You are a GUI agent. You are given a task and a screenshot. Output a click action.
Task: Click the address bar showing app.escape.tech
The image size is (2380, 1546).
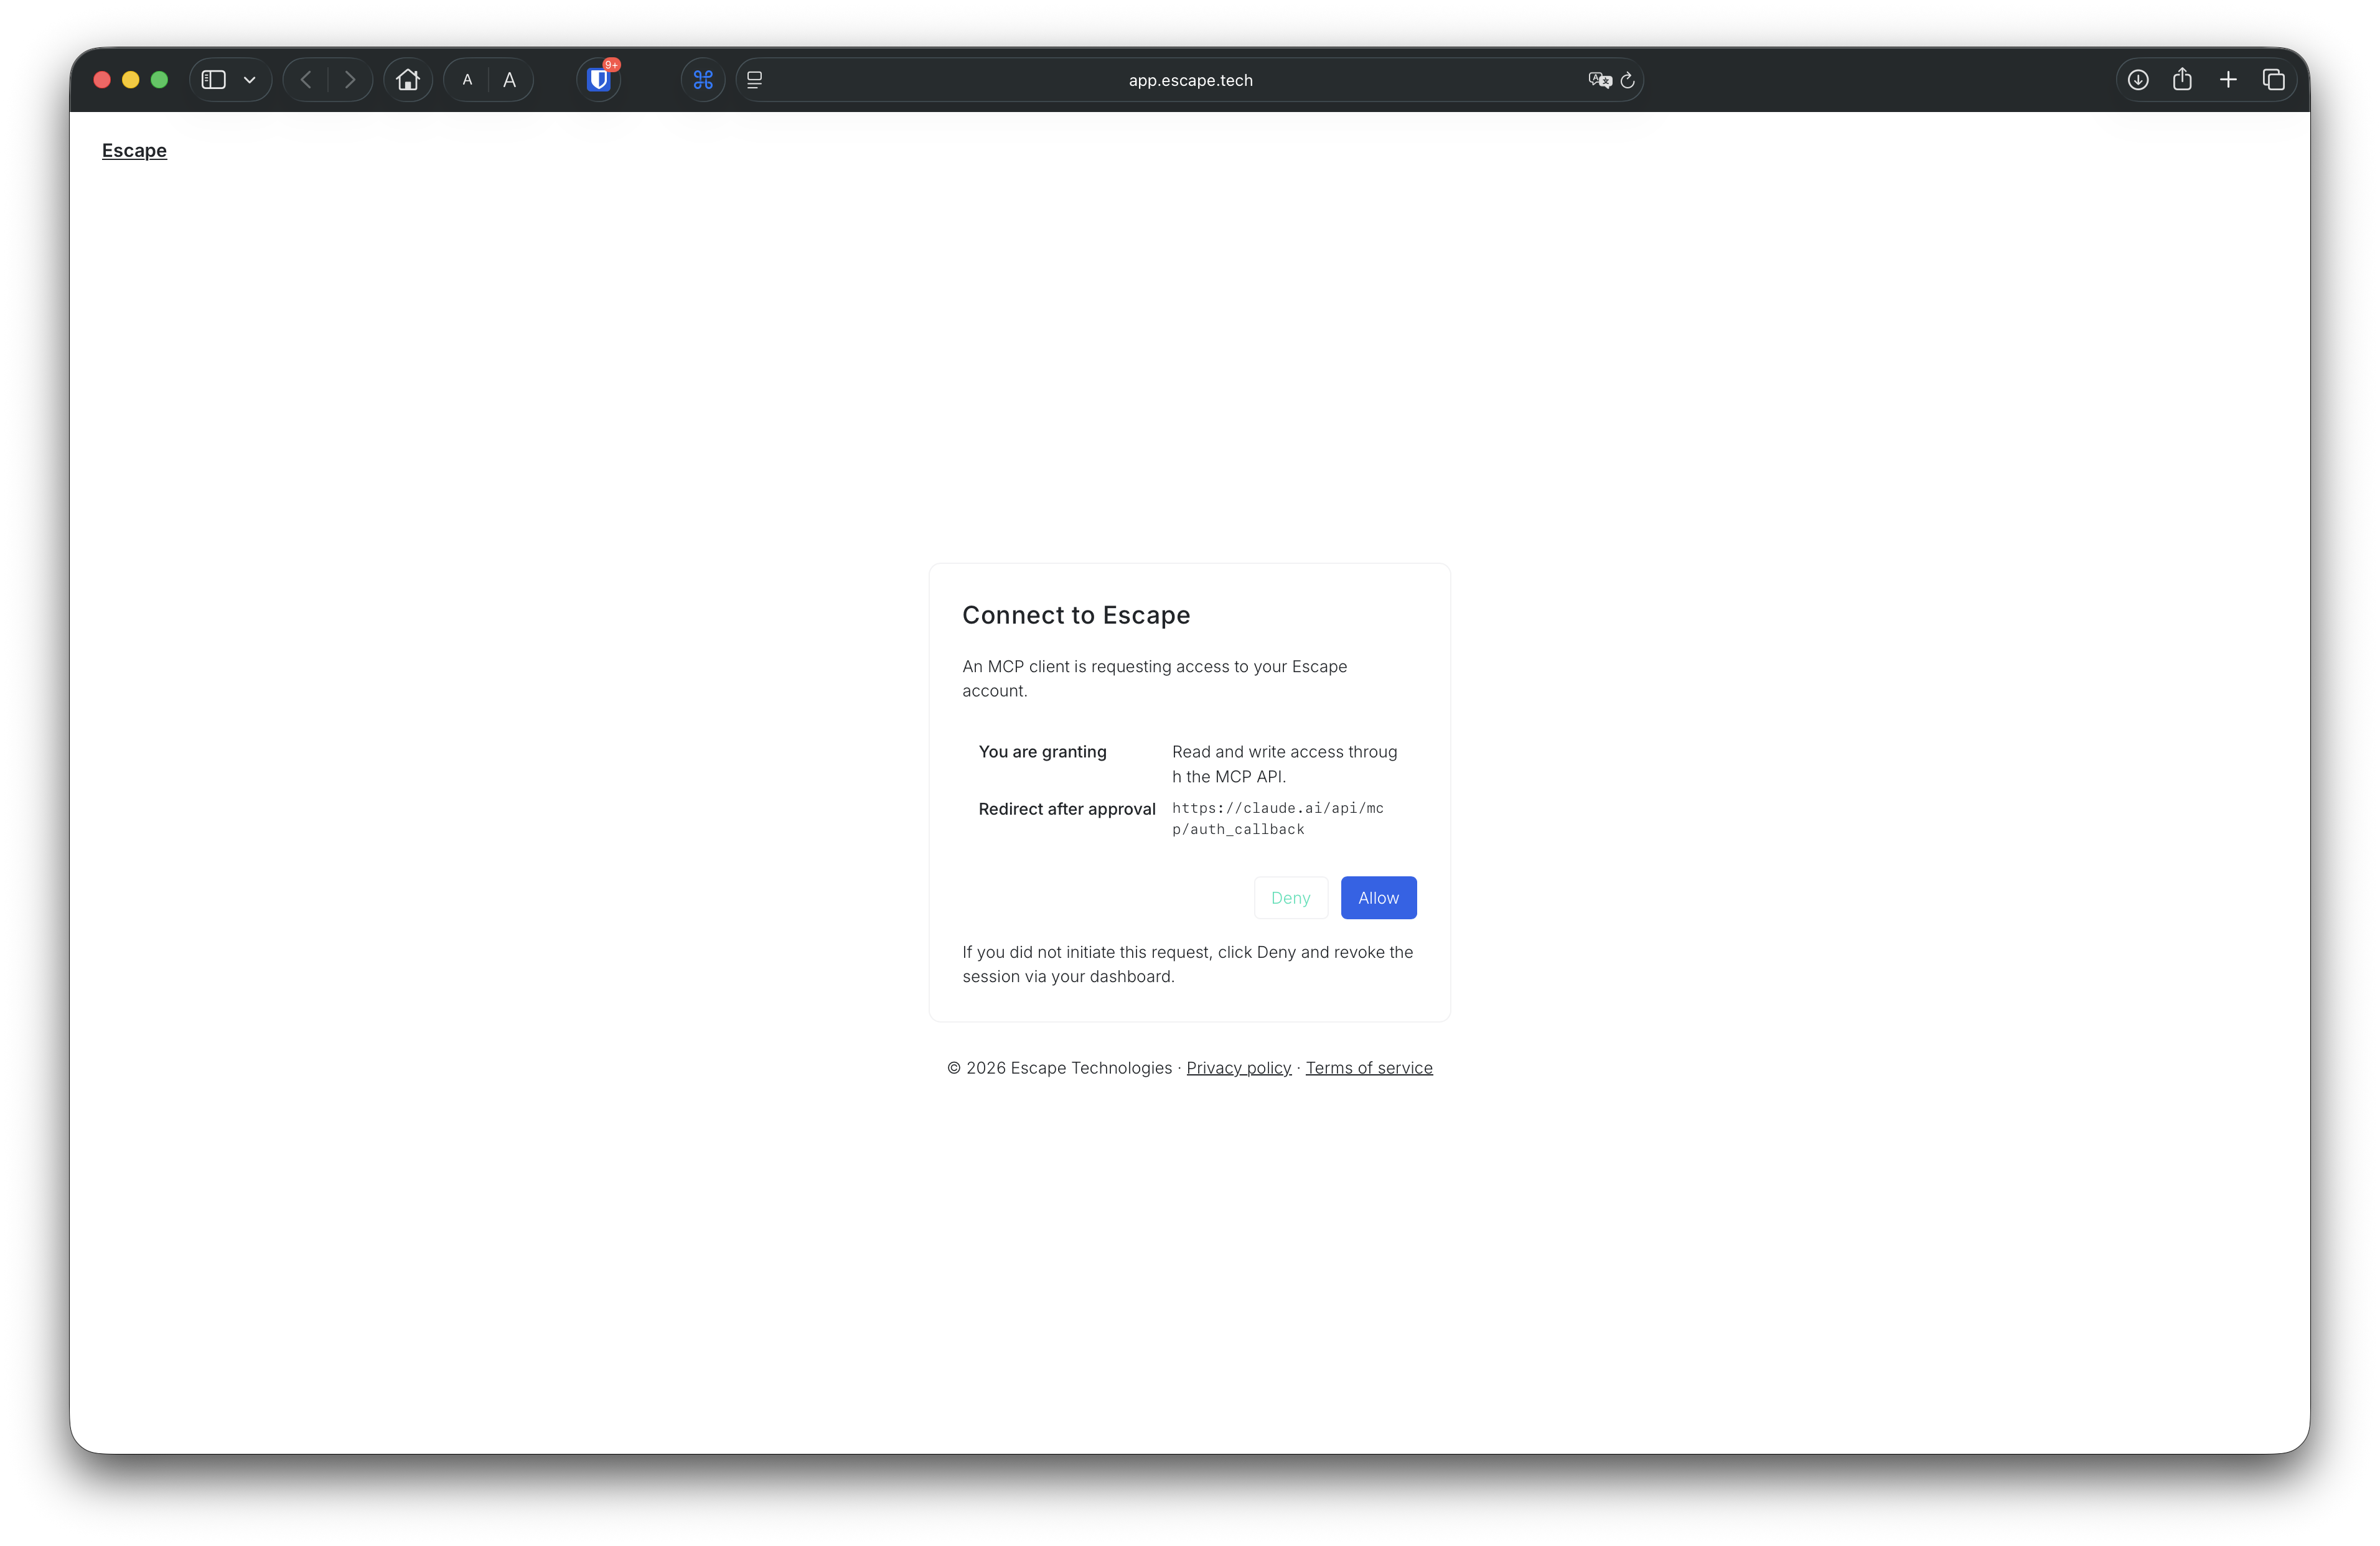(x=1190, y=80)
